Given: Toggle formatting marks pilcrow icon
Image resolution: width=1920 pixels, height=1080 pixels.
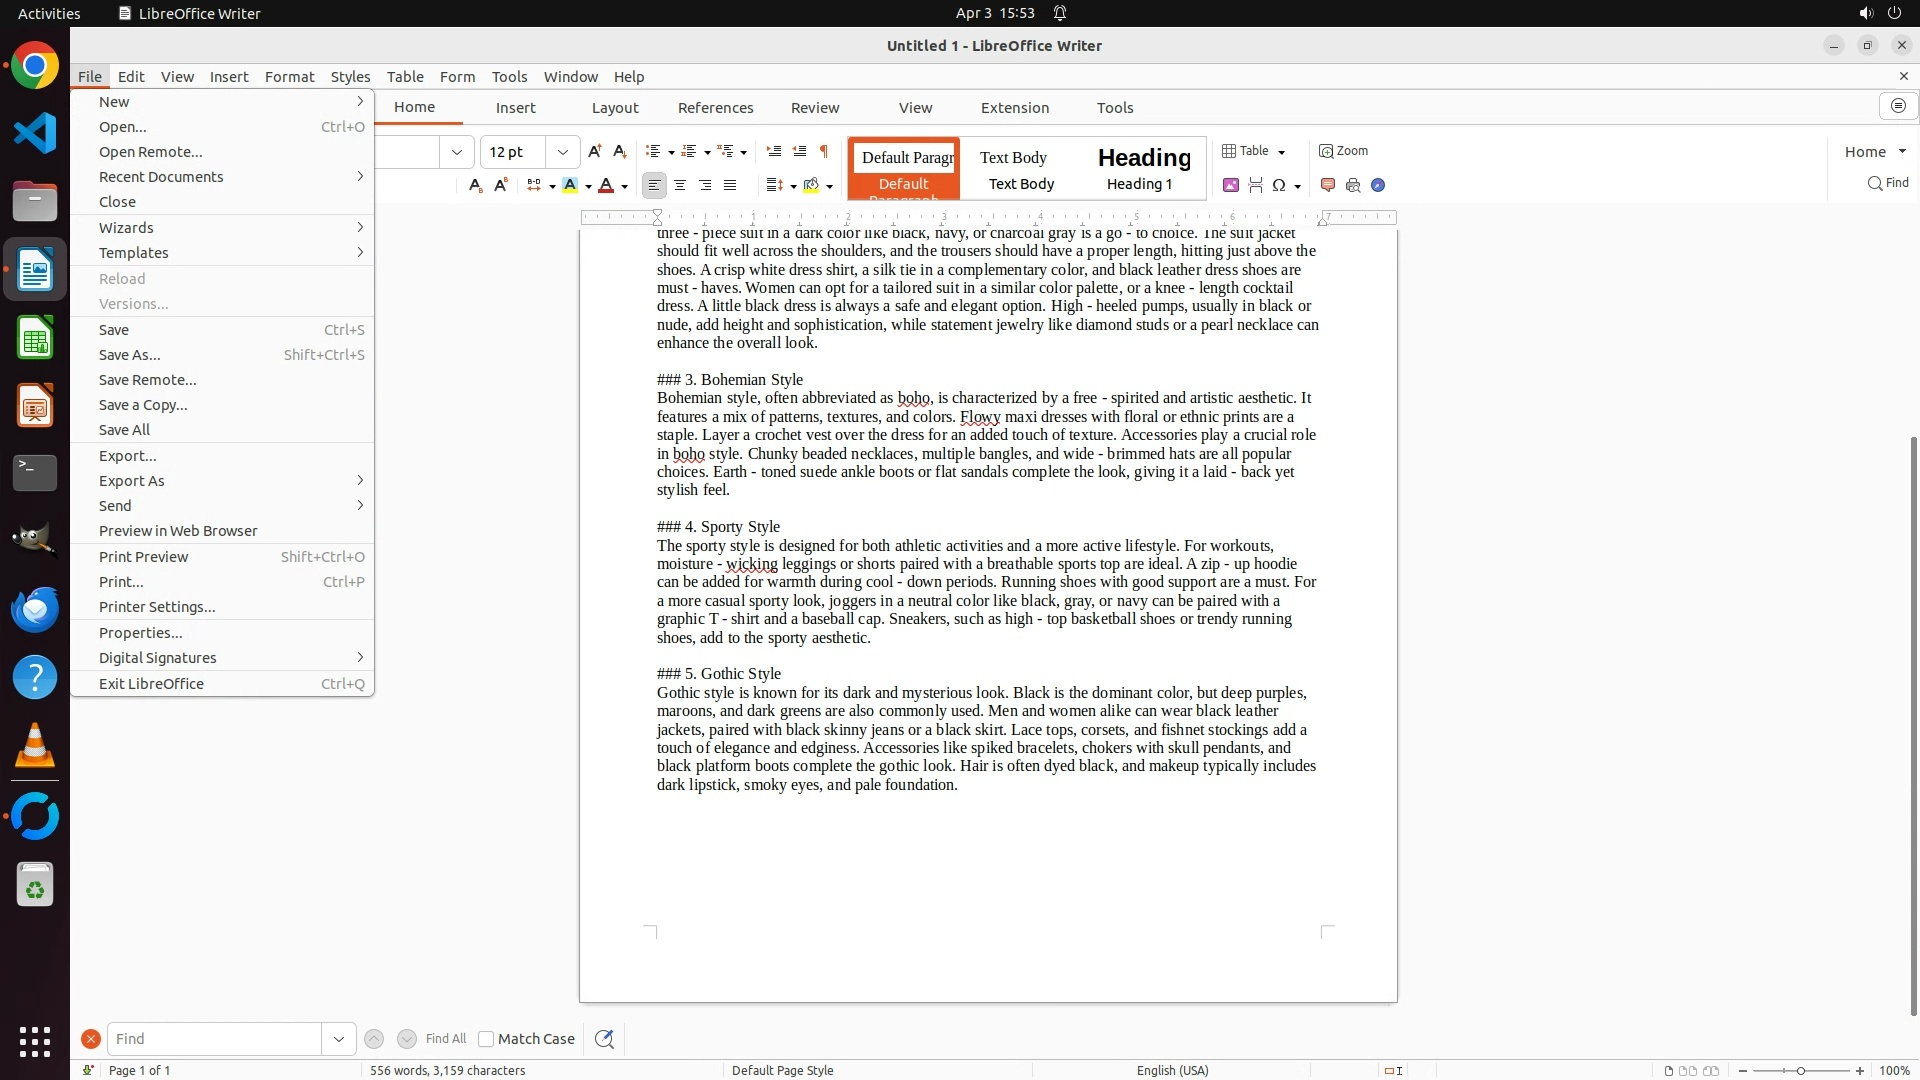Looking at the screenshot, I should click(x=824, y=151).
